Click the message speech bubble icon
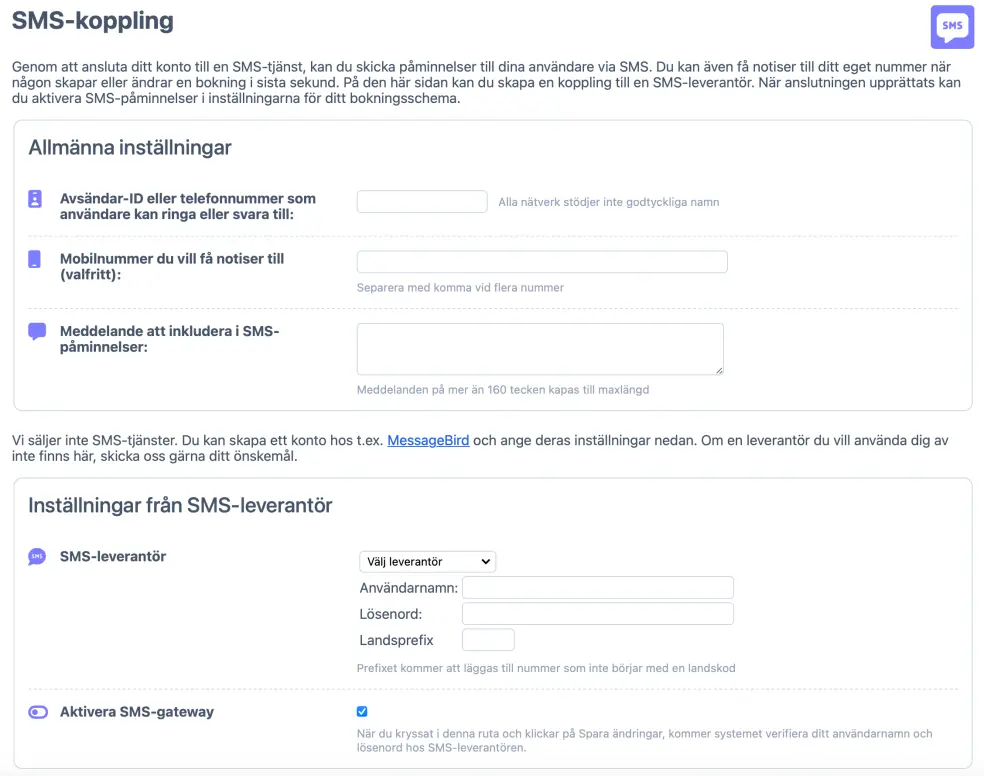 (37, 331)
